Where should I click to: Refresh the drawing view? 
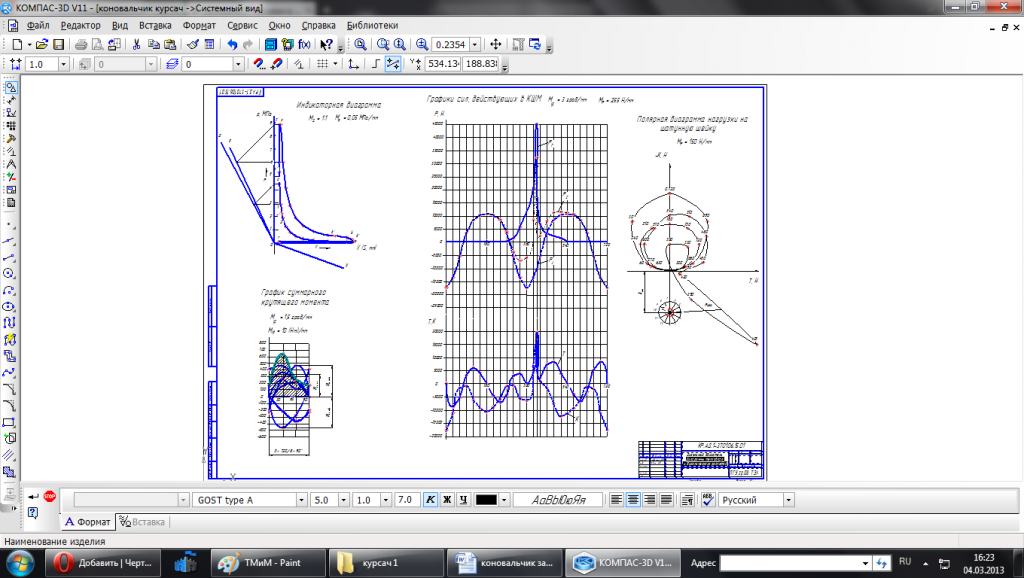click(536, 44)
